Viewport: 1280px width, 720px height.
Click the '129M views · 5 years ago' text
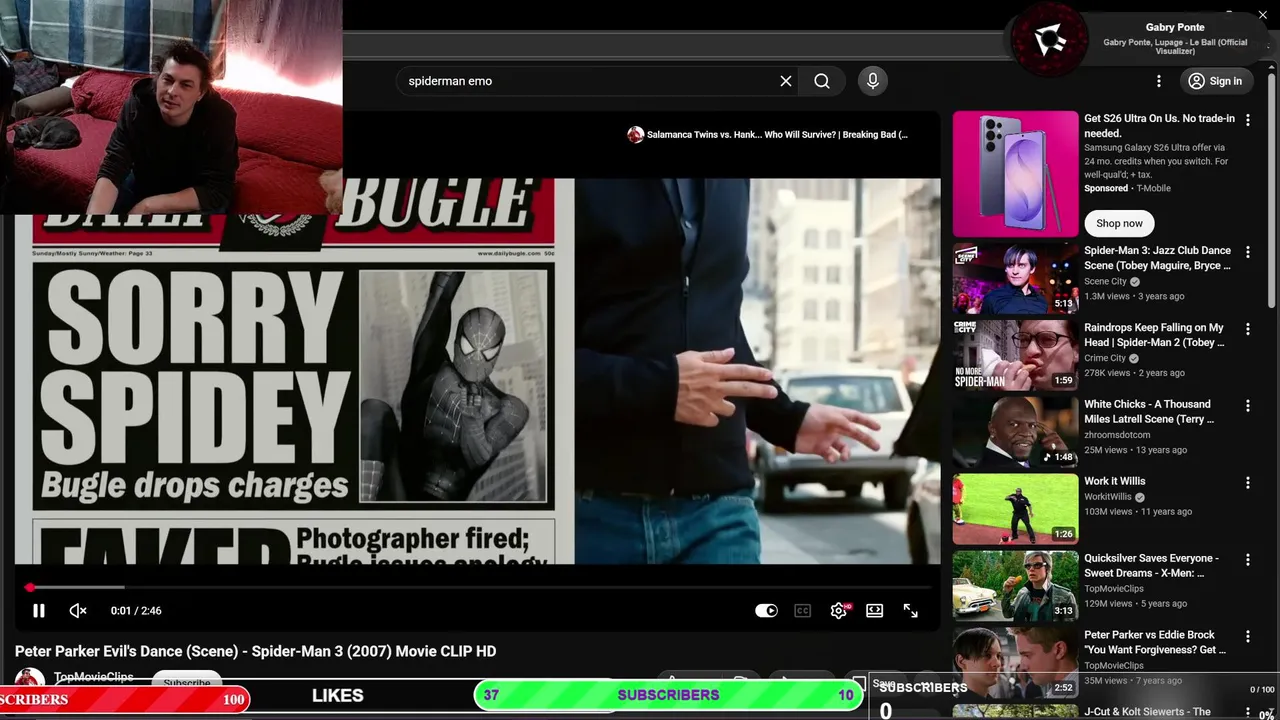[x=1135, y=604]
